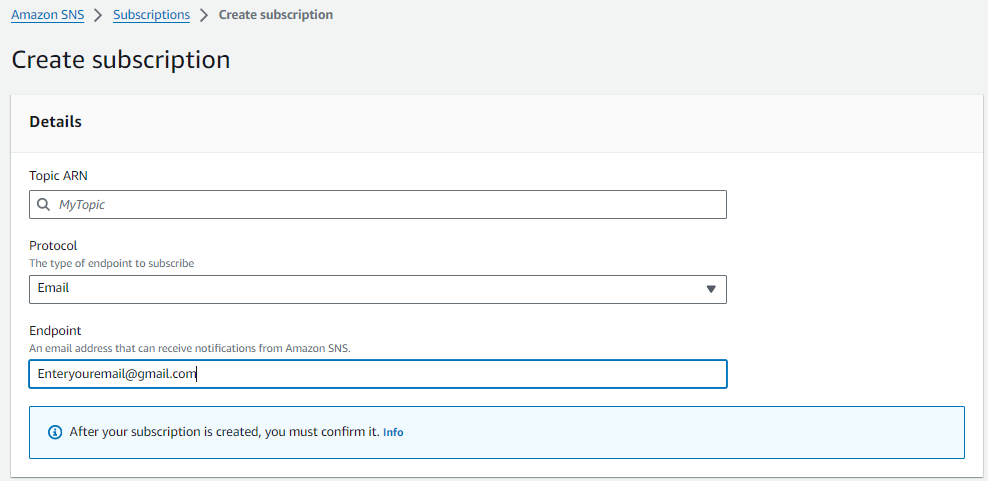Click the 'Topic ARN' field label
This screenshot has width=988, height=481.
coord(58,176)
